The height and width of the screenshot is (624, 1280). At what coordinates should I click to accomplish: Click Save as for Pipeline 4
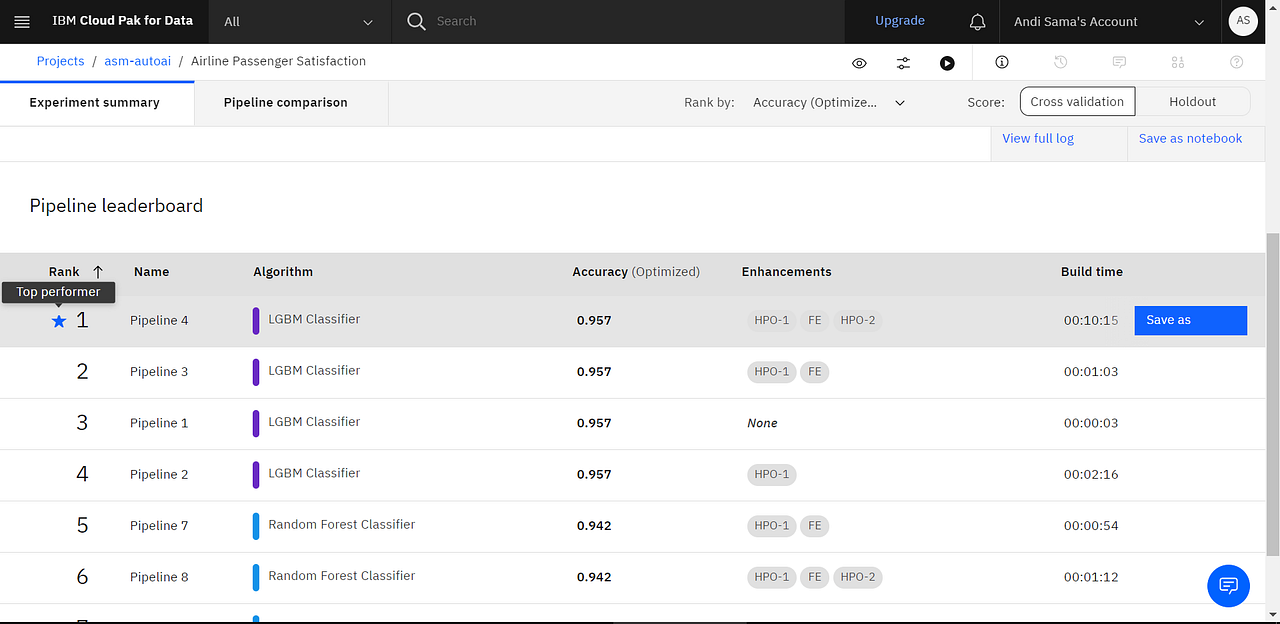click(1190, 320)
